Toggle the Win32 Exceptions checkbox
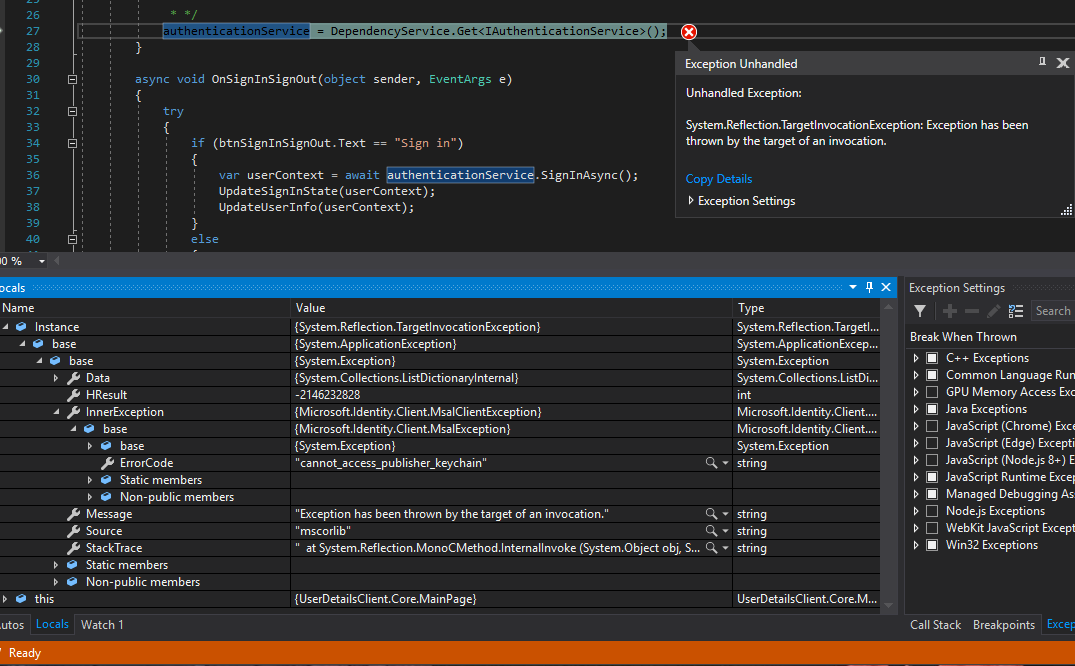The width and height of the screenshot is (1075, 666). tap(932, 545)
